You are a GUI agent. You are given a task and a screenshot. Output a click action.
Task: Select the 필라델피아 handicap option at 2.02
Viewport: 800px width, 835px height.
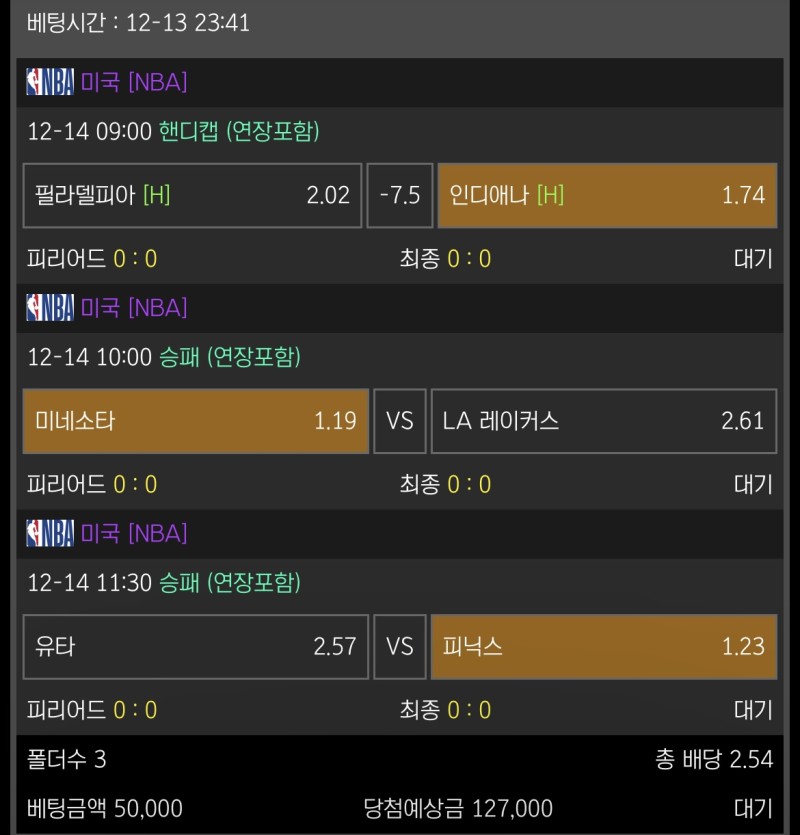point(192,195)
